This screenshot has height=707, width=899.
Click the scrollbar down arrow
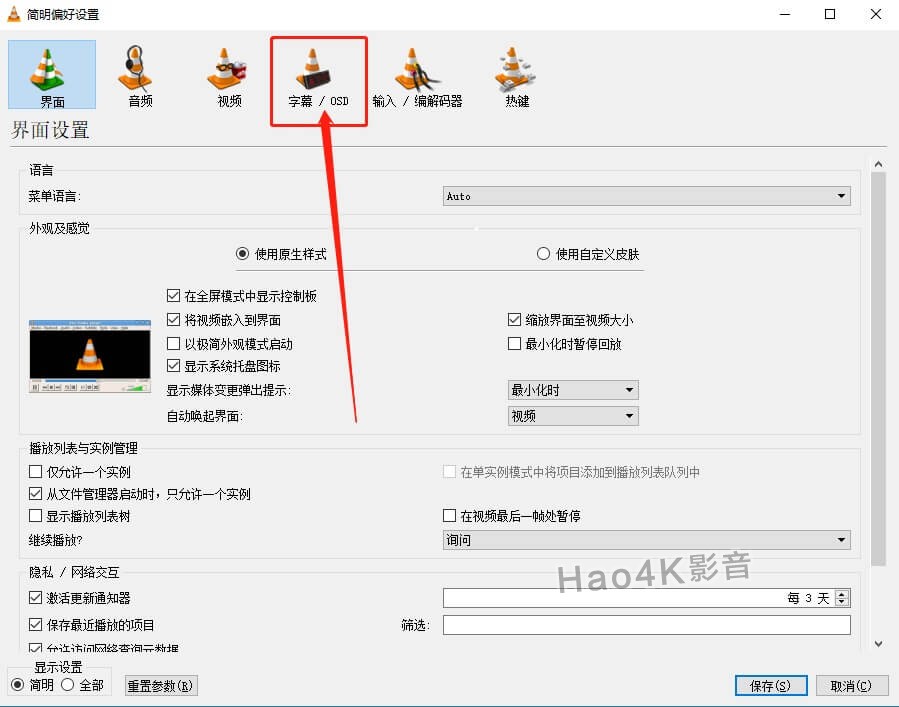pos(878,643)
